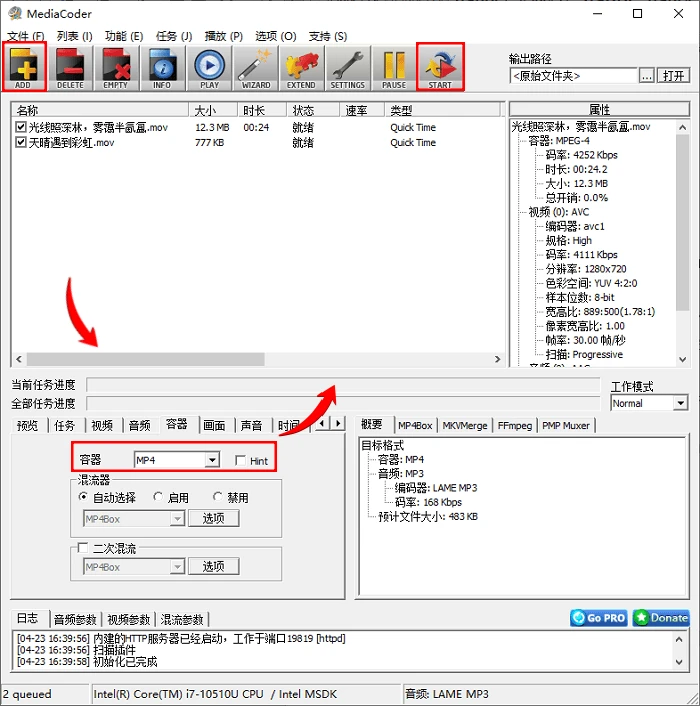Click the tab strip left arrow
Viewport: 700px width, 706px height.
(x=322, y=423)
